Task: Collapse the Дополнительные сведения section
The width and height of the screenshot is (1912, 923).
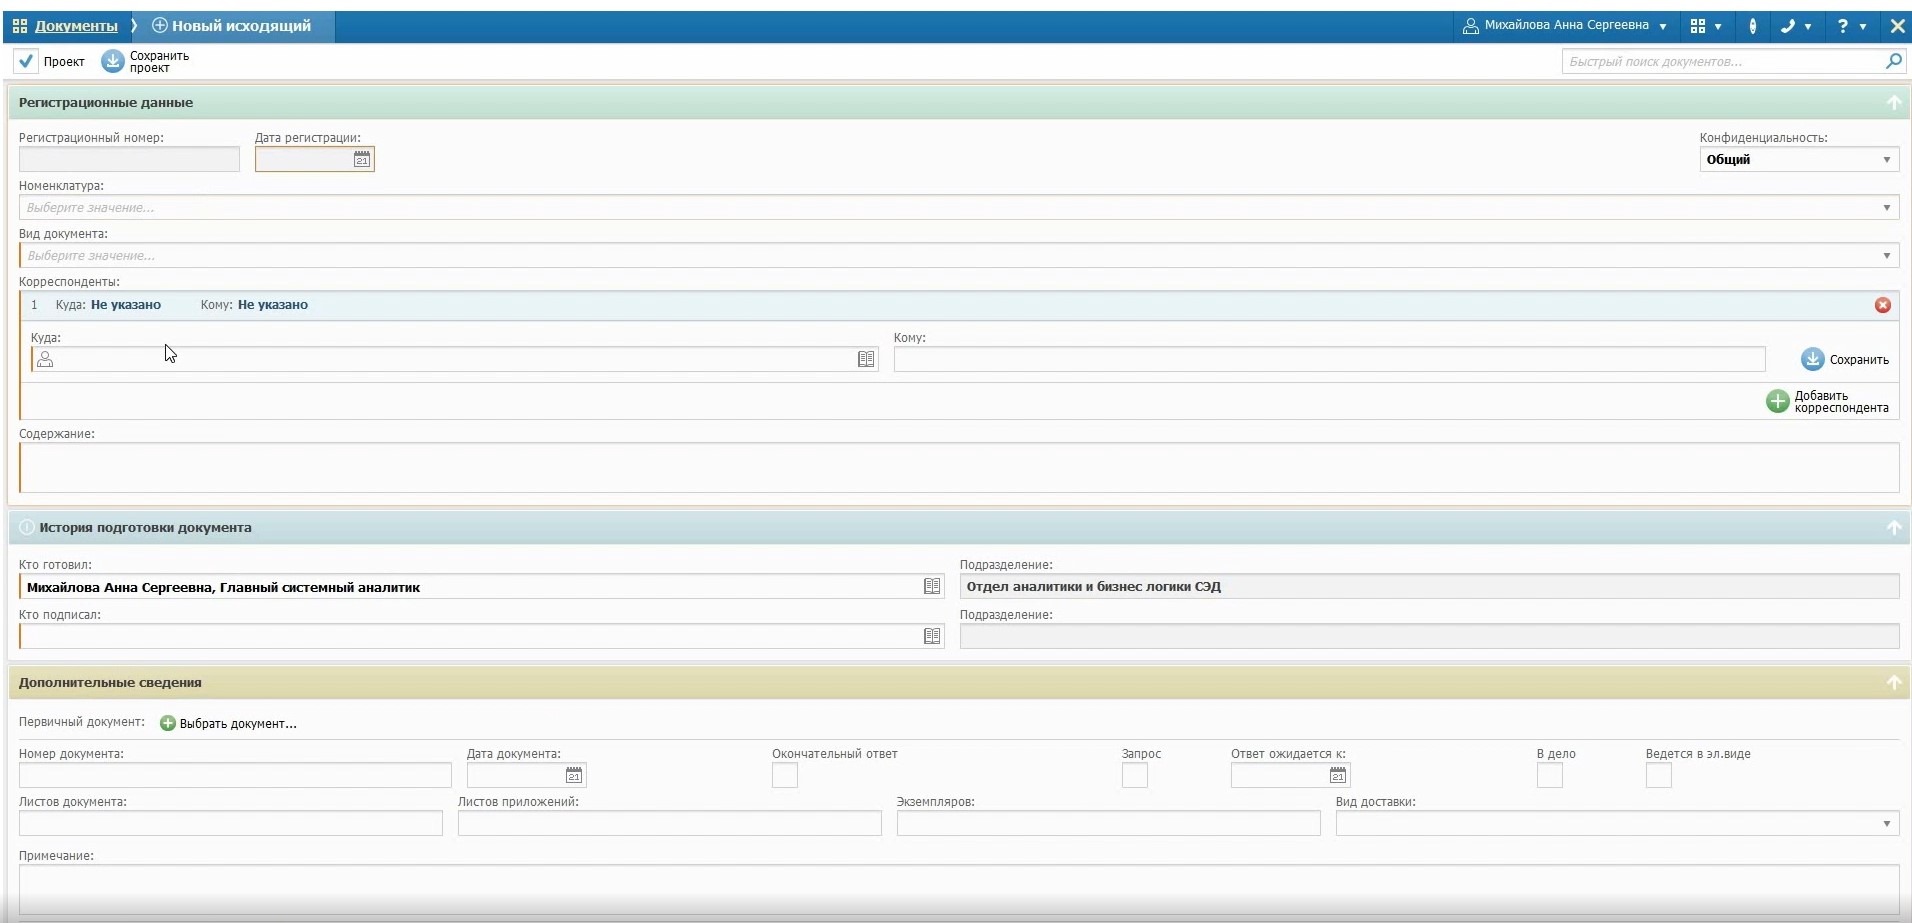Action: pos(1893,683)
